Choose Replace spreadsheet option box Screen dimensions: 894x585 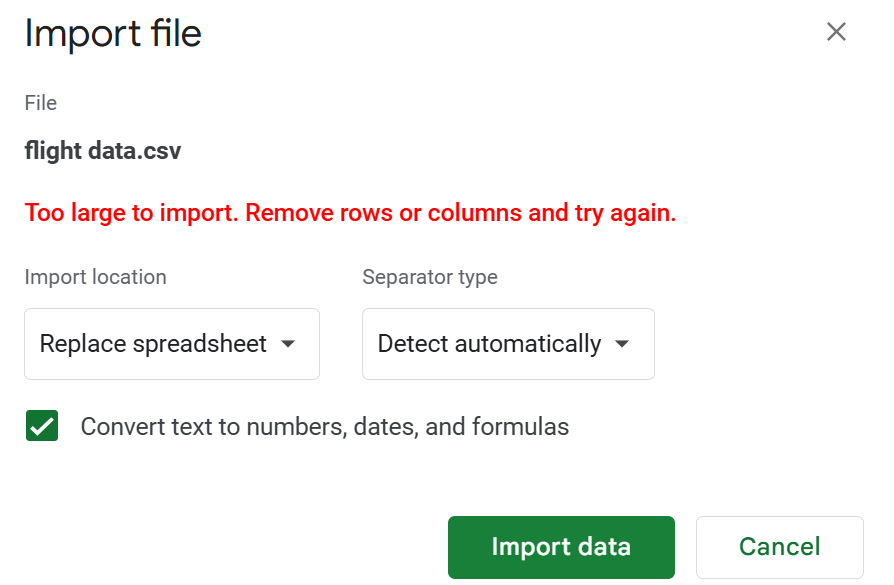[x=171, y=344]
